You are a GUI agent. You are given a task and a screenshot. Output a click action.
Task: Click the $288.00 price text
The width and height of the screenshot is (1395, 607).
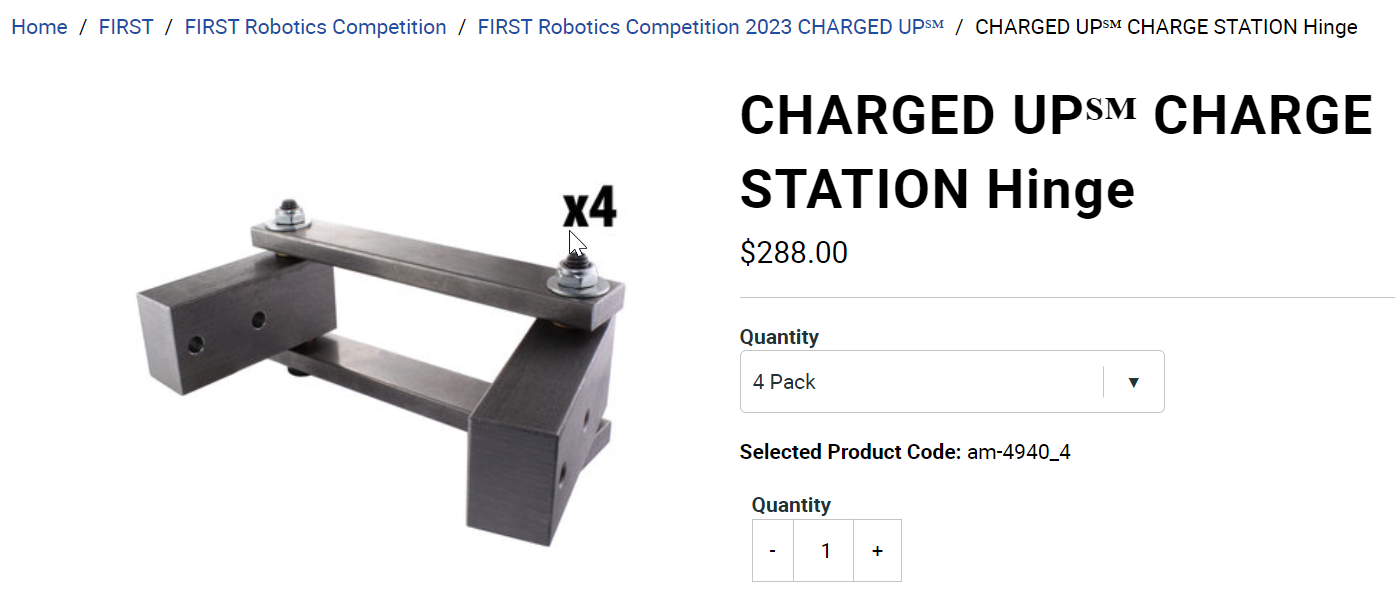794,252
